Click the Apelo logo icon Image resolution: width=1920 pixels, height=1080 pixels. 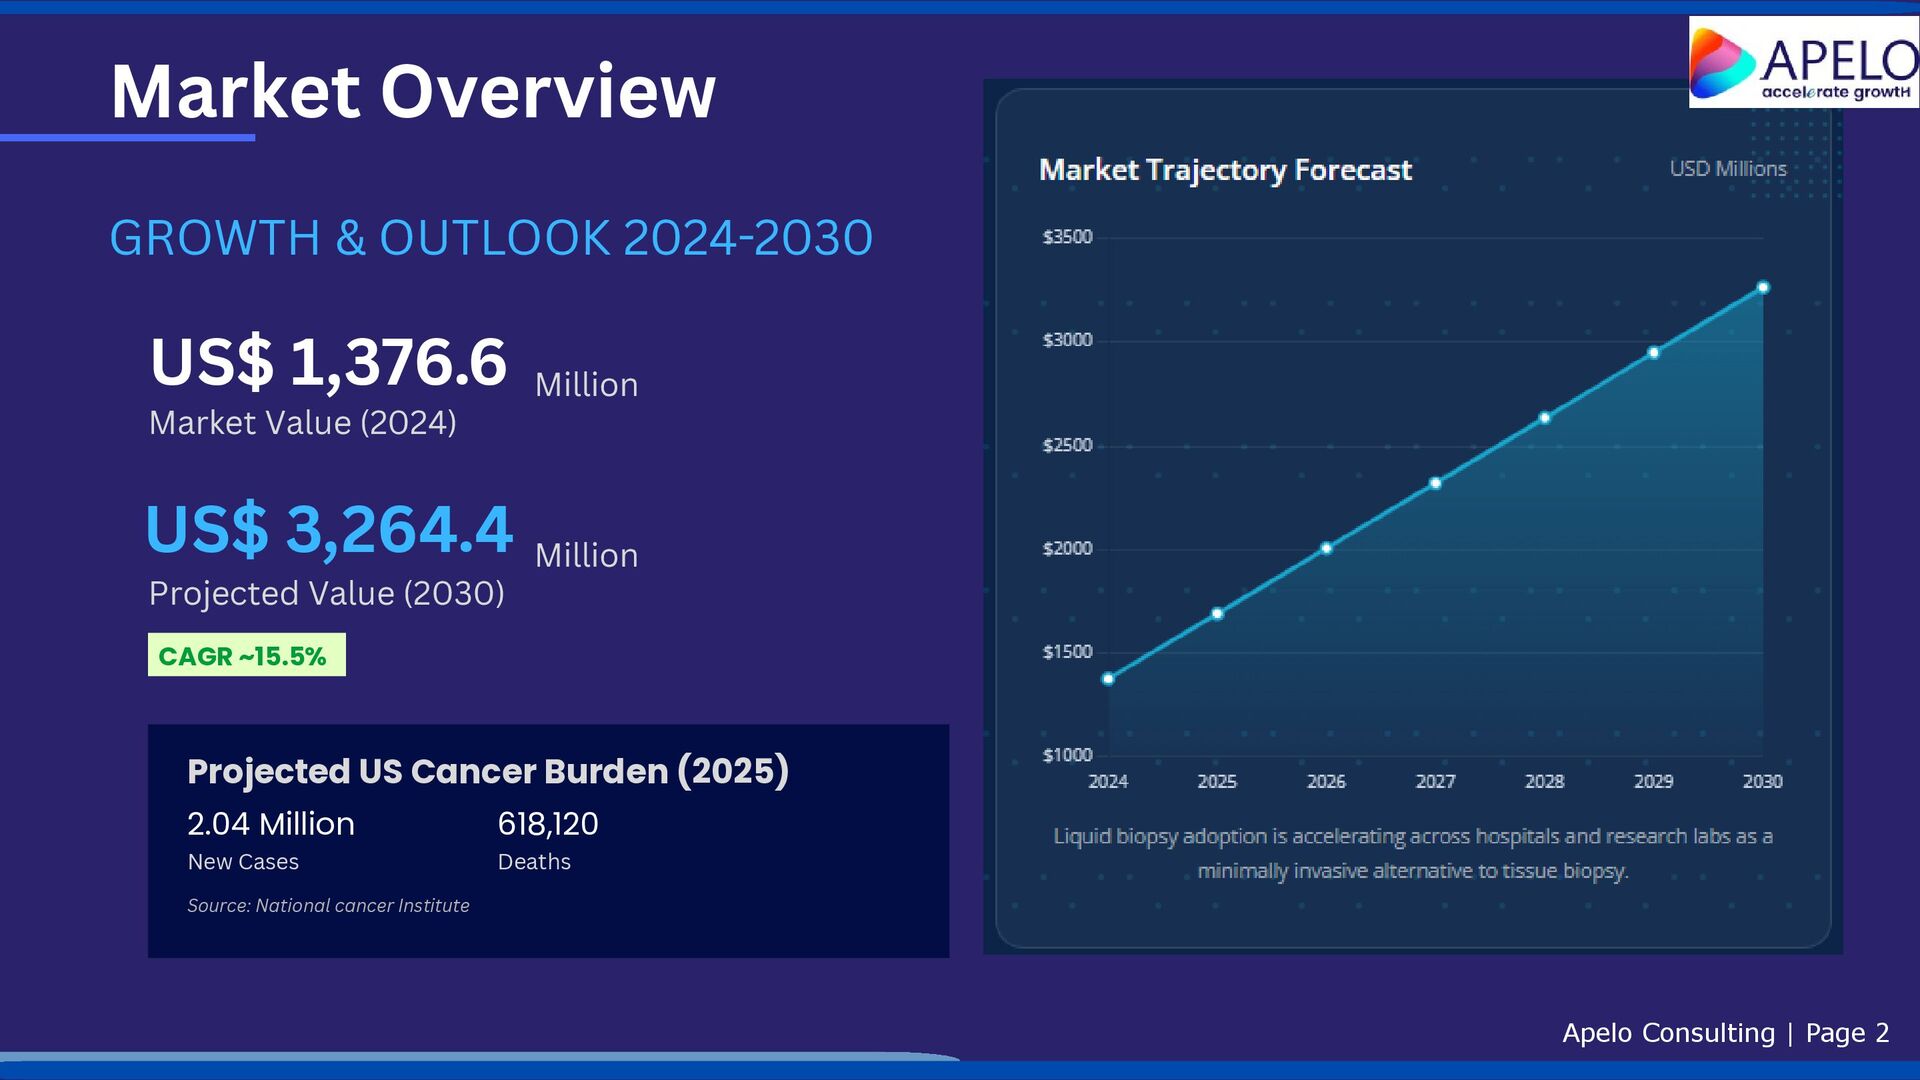point(1722,62)
